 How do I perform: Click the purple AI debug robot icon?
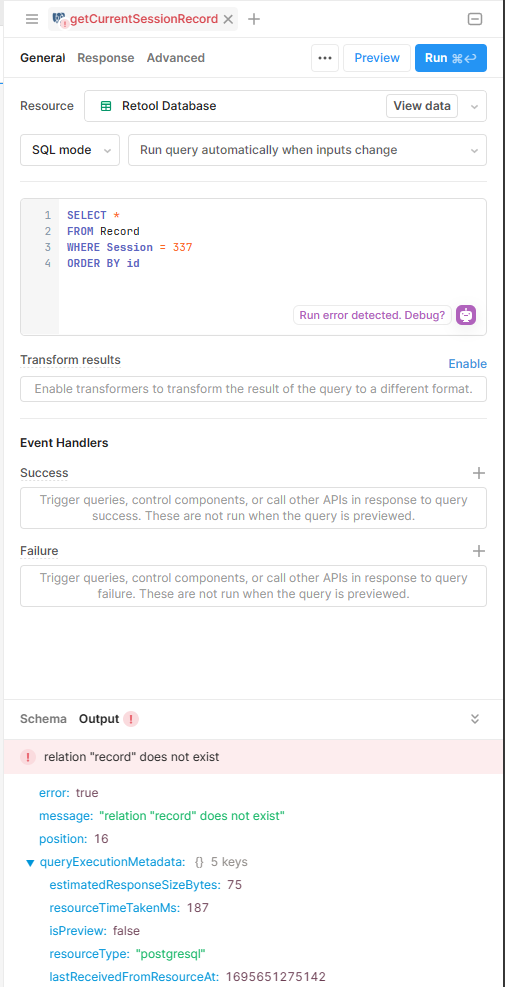click(466, 315)
